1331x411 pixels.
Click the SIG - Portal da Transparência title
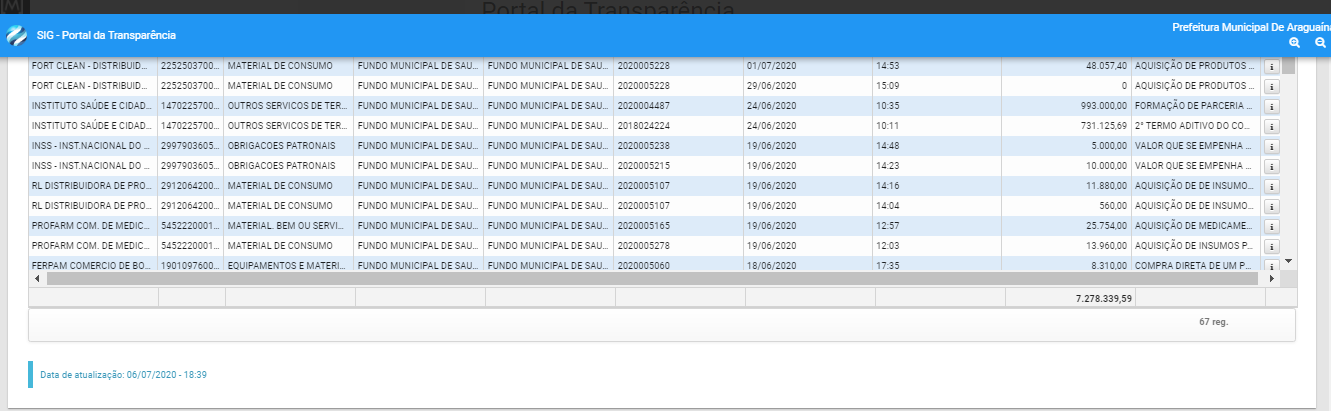pos(104,36)
